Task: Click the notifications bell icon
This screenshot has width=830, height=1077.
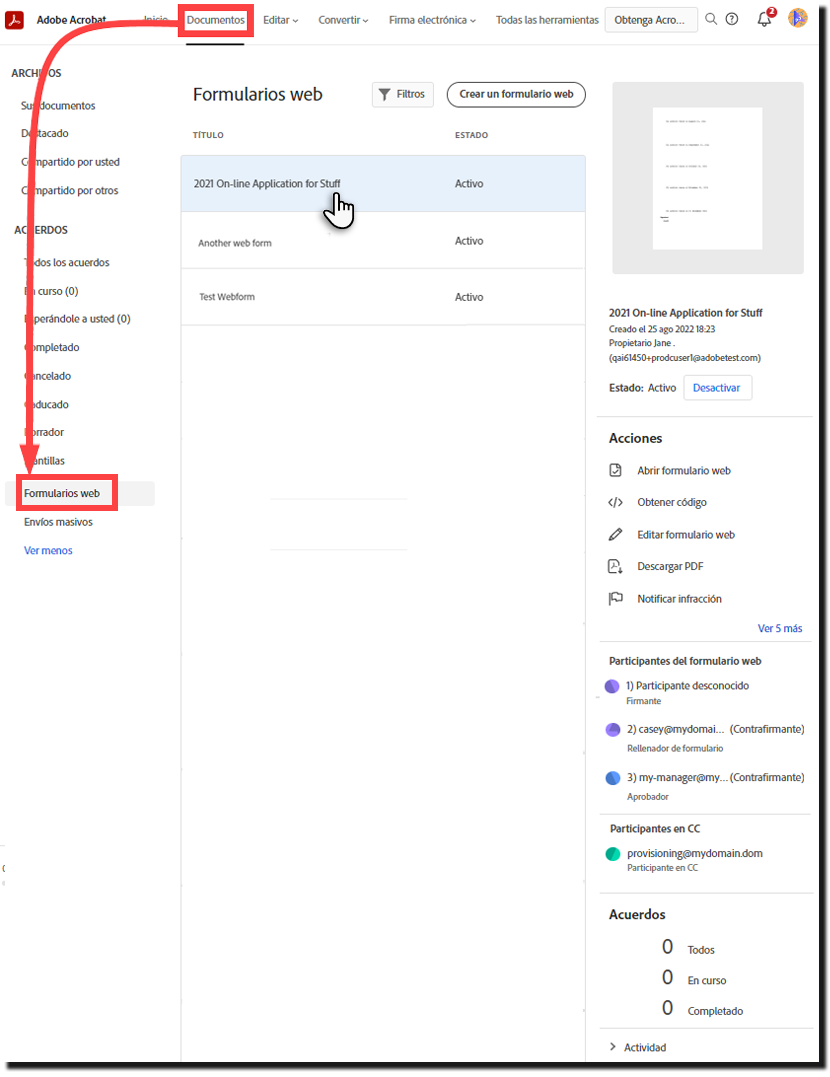Action: click(x=763, y=19)
